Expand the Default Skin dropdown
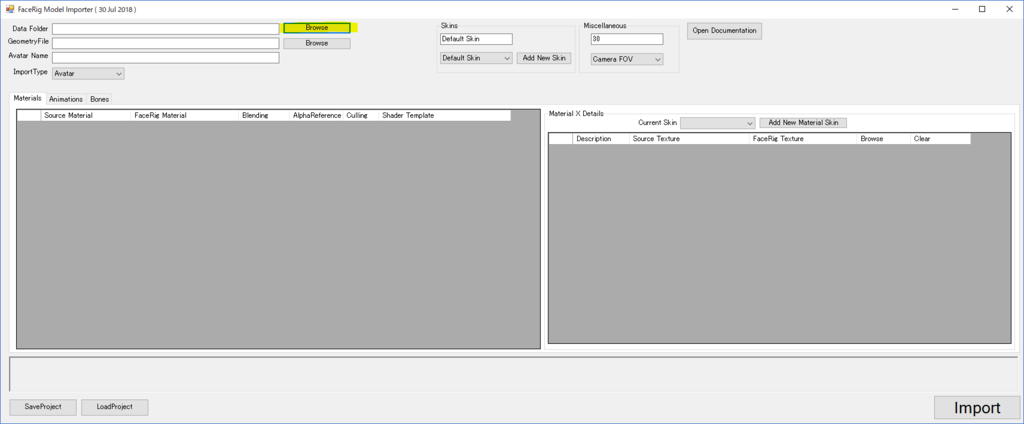Image resolution: width=1024 pixels, height=424 pixels. (x=476, y=58)
